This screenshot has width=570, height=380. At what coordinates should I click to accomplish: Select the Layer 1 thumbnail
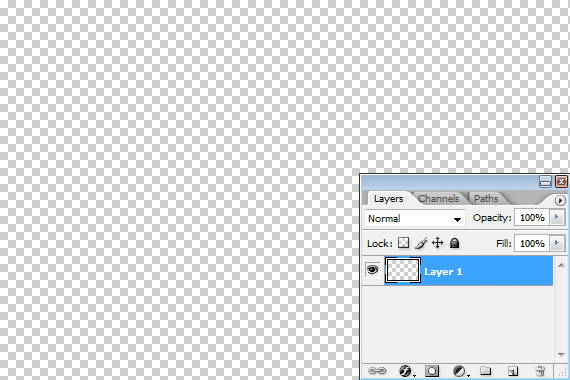pyautogui.click(x=403, y=270)
